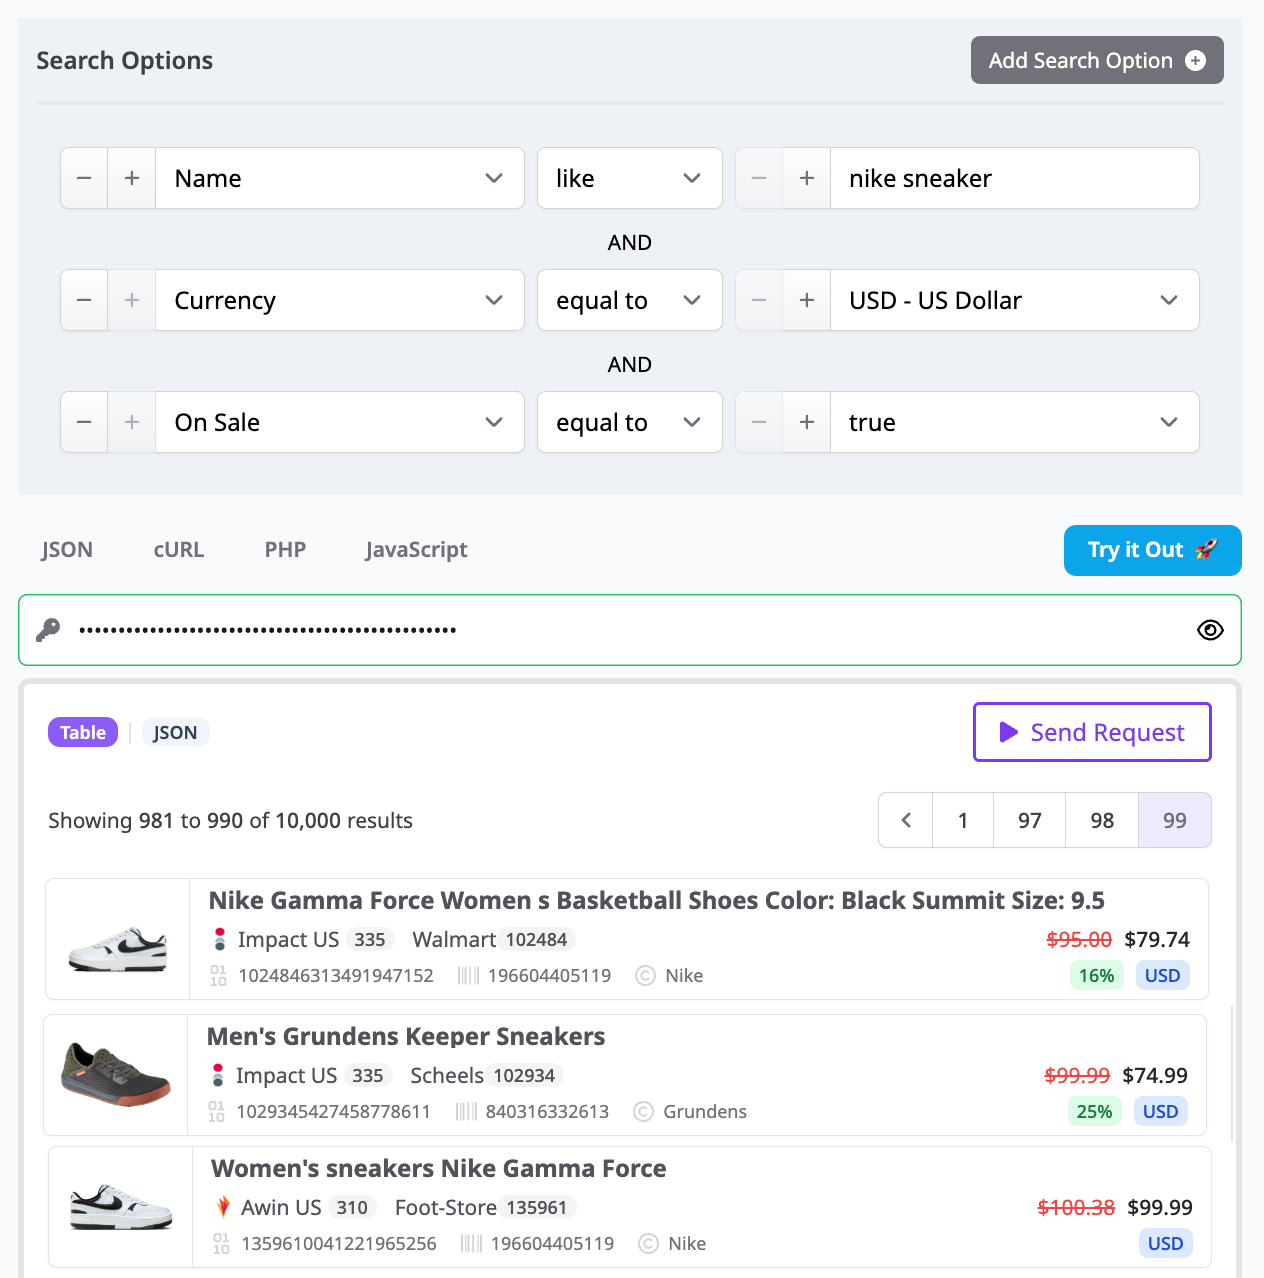The height and width of the screenshot is (1278, 1264).
Task: Switch to the PHP tab
Action: tap(285, 550)
